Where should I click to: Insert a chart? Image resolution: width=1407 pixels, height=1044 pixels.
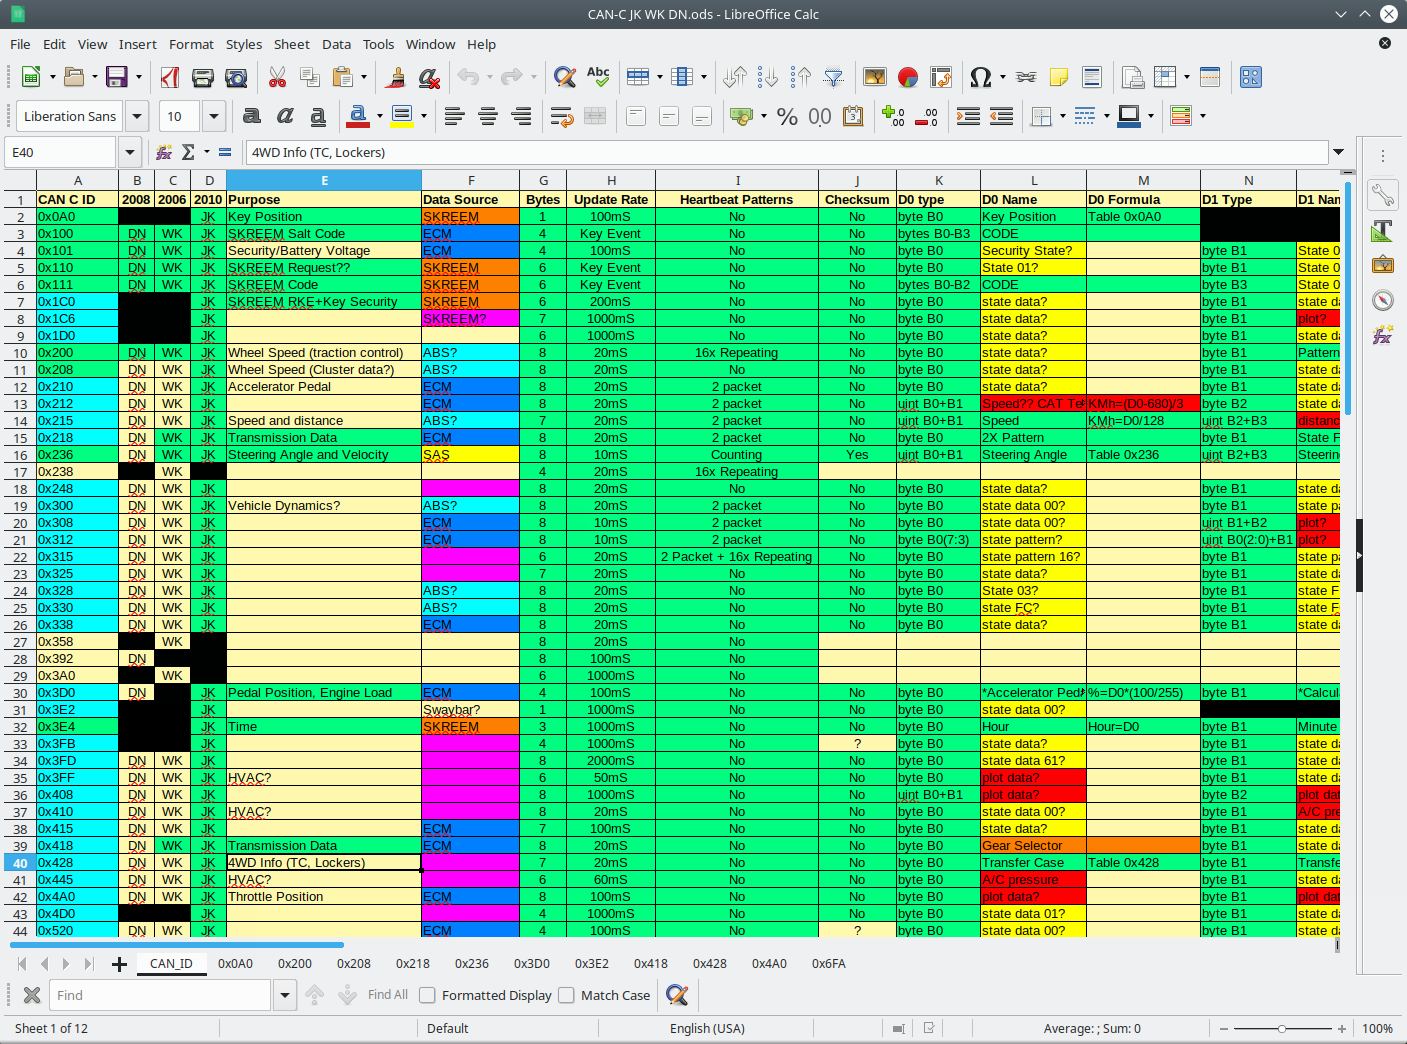tap(908, 77)
